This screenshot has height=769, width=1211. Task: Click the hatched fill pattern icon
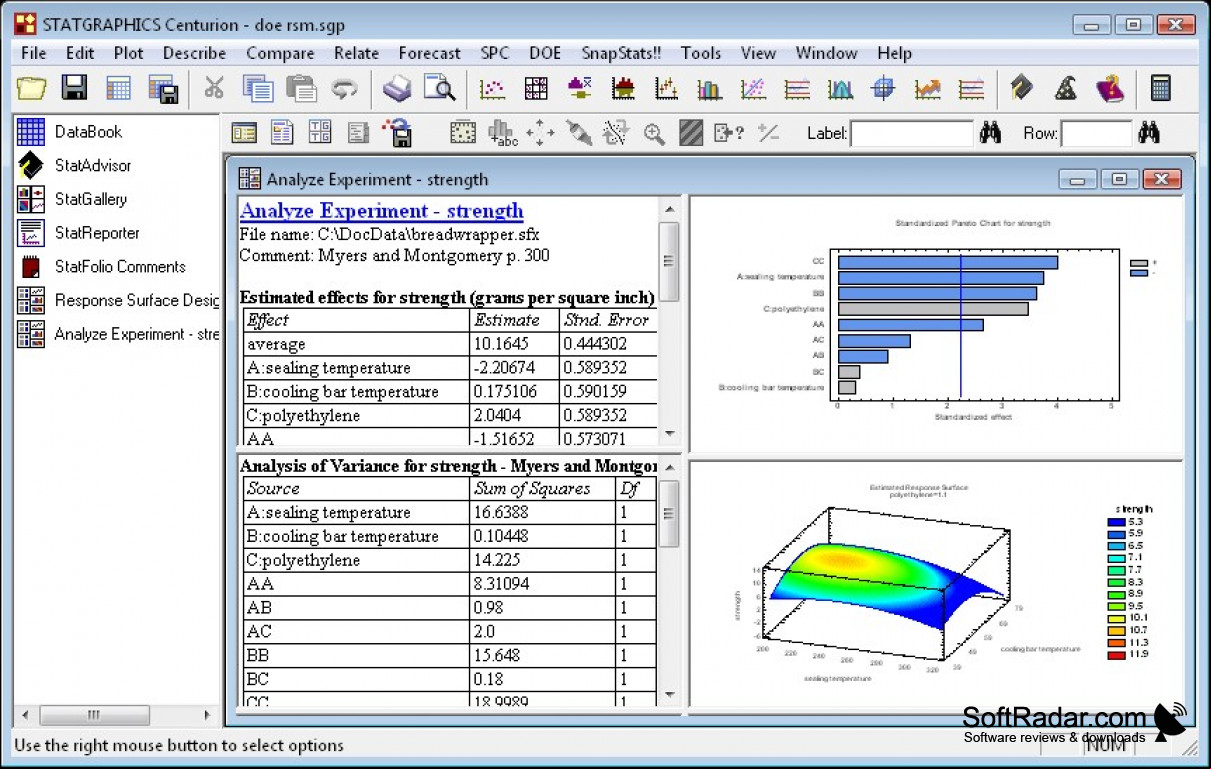pyautogui.click(x=690, y=132)
